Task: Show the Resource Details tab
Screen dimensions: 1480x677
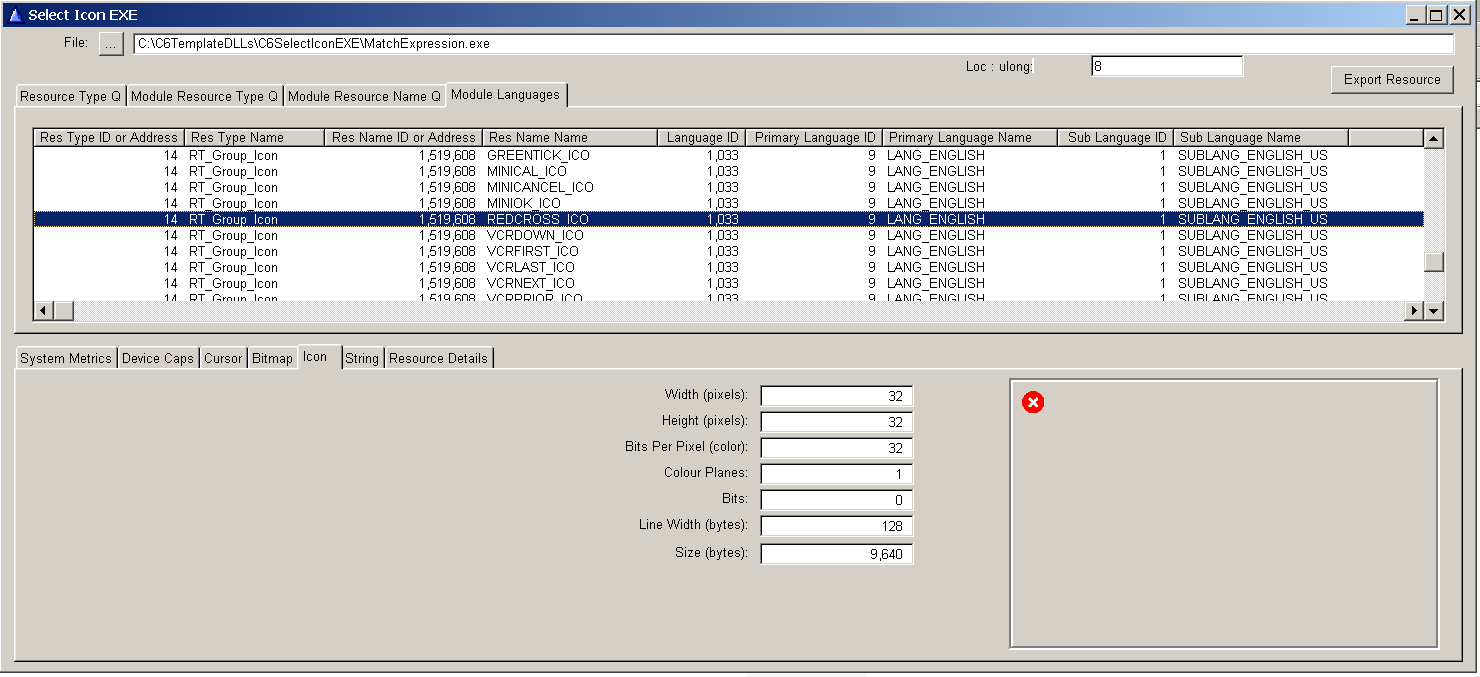Action: pos(438,358)
